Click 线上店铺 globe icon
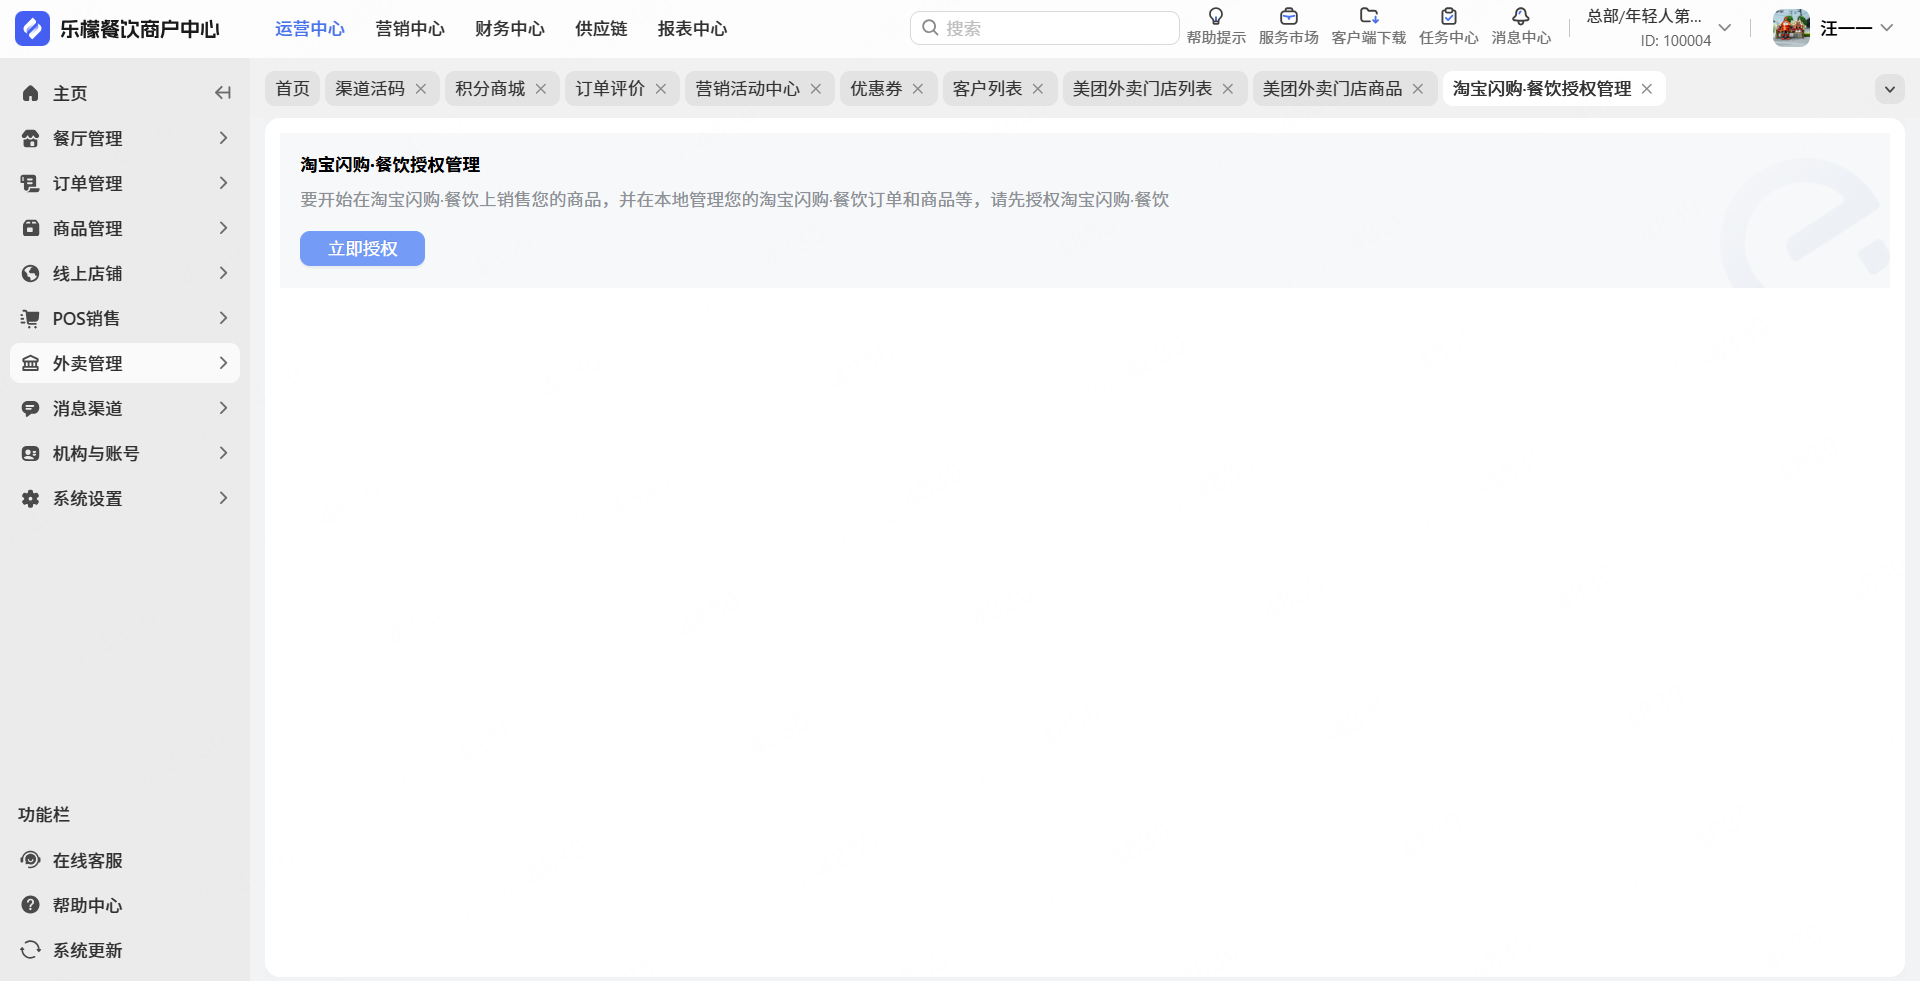Screen dimensions: 1920x981 click(31, 273)
